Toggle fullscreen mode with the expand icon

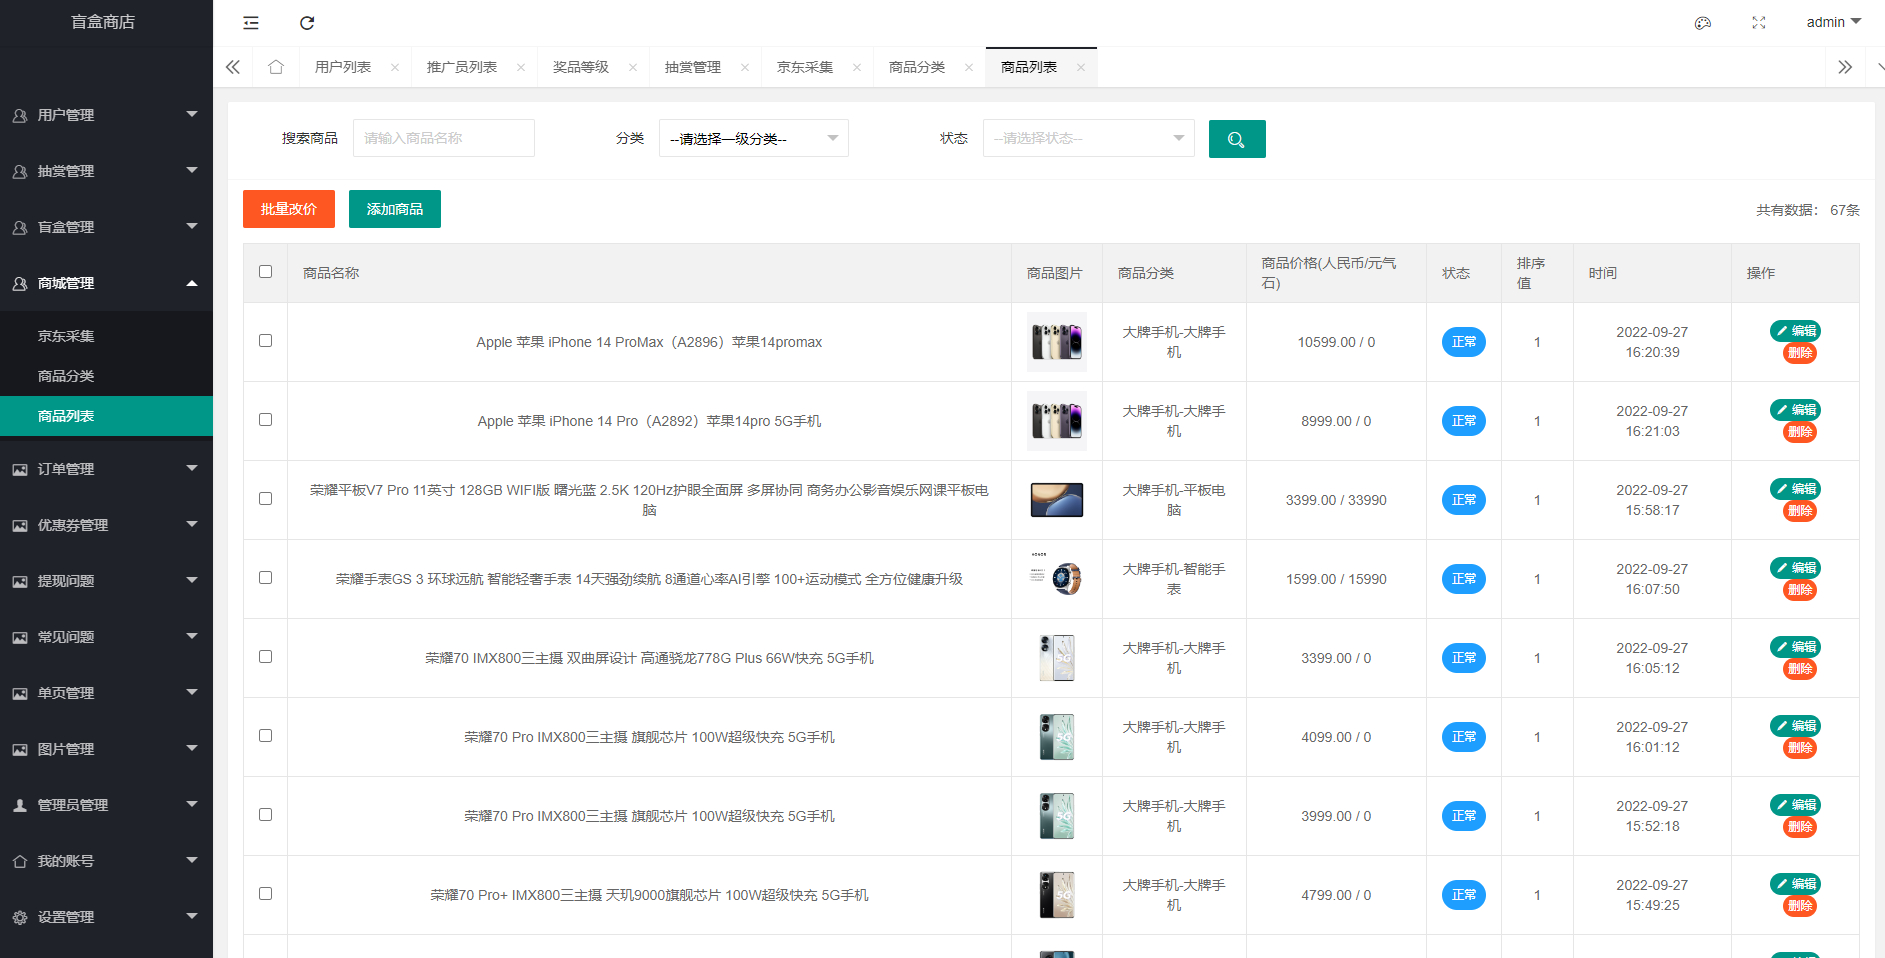pyautogui.click(x=1759, y=22)
